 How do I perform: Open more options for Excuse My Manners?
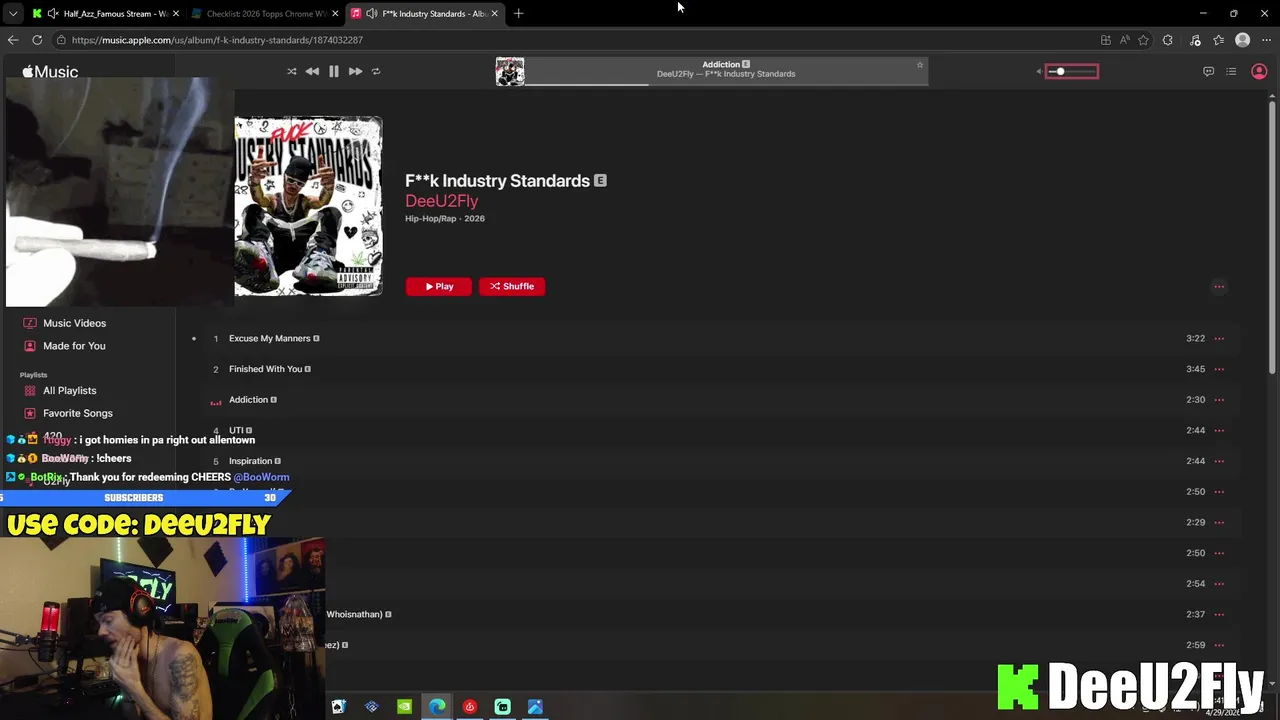pyautogui.click(x=1219, y=338)
